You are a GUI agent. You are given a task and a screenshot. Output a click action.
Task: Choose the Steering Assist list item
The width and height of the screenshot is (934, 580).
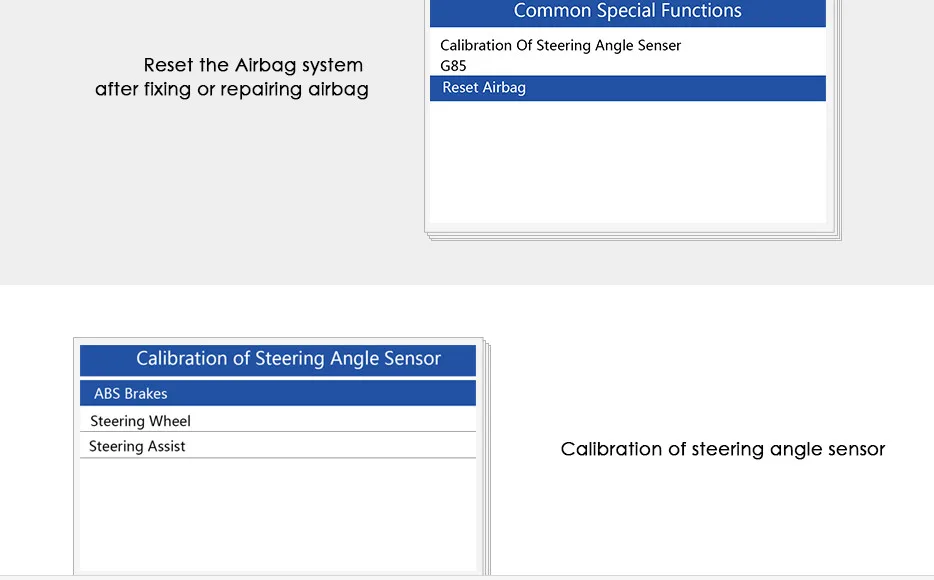278,445
